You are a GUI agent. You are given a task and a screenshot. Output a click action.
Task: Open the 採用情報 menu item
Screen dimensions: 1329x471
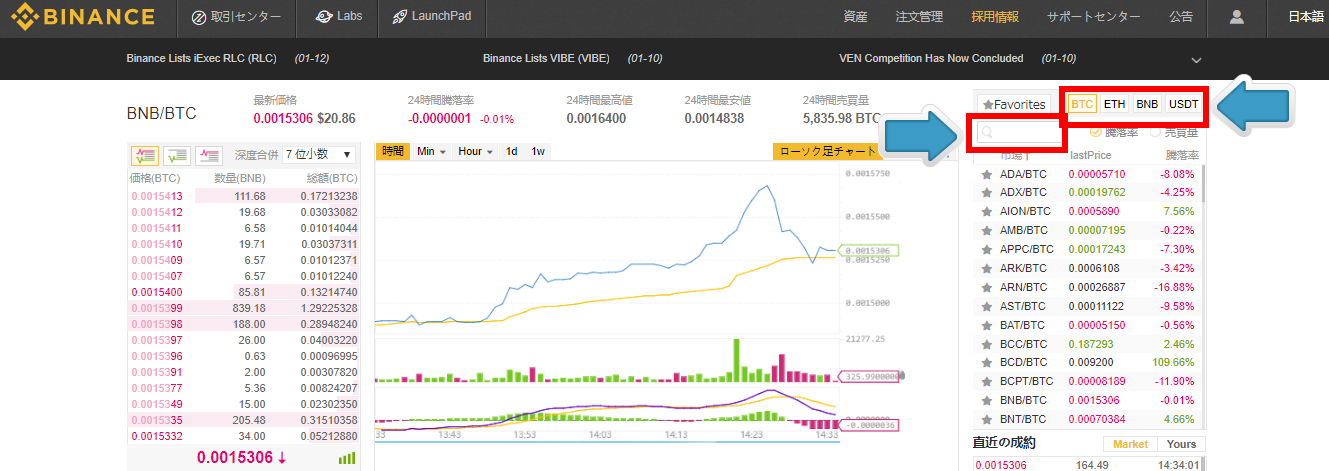point(995,17)
